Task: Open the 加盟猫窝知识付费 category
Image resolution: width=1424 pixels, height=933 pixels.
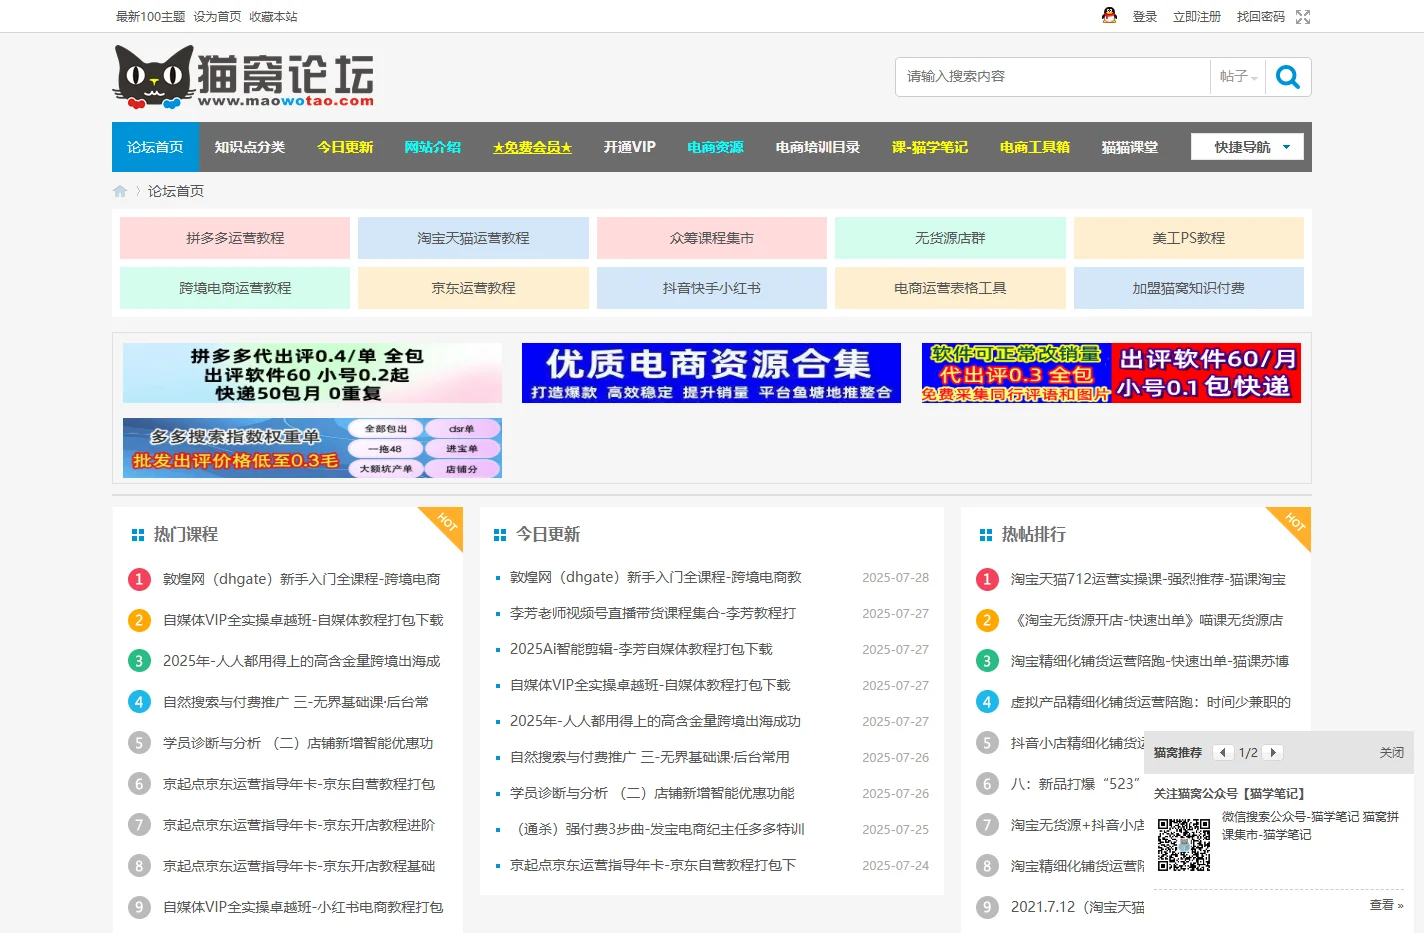Action: pos(1189,288)
